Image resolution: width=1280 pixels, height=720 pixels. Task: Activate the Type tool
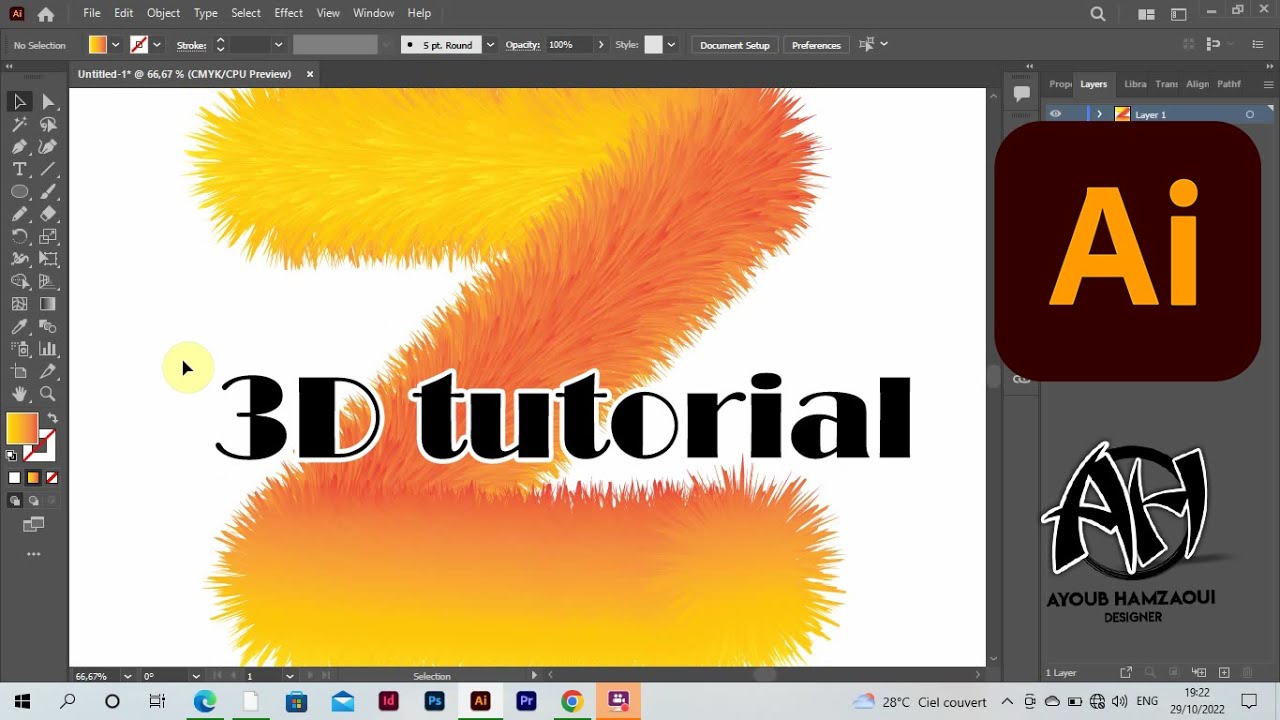click(19, 170)
